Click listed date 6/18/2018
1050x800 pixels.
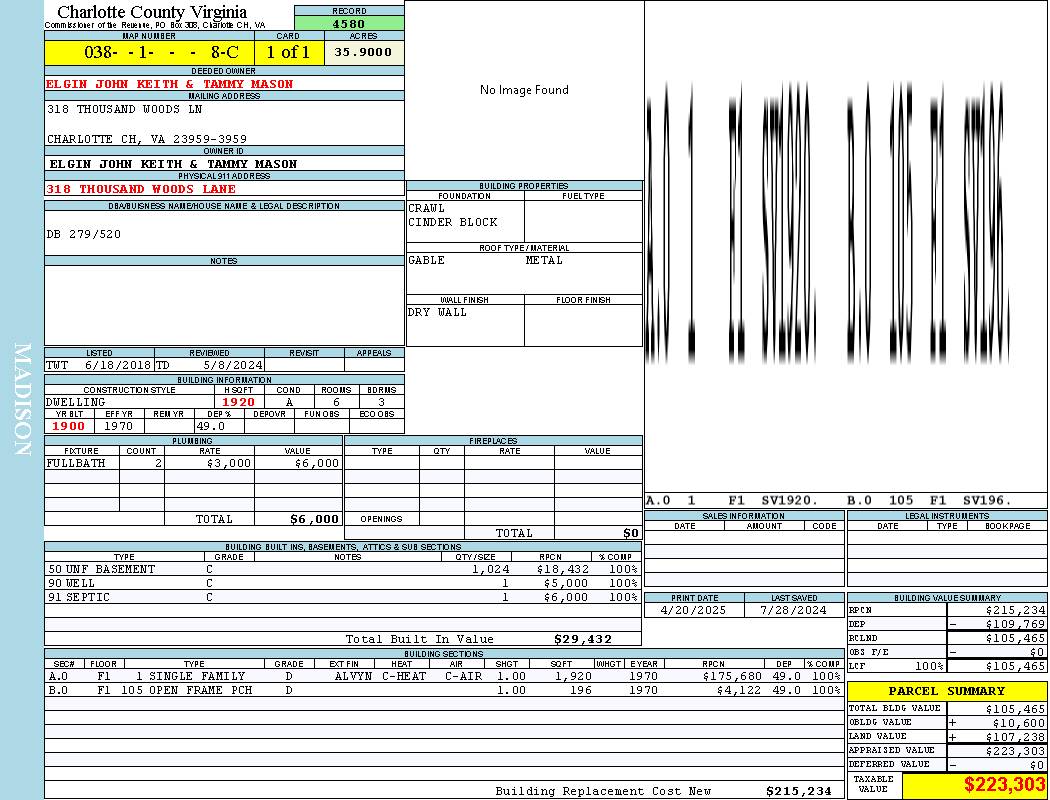pyautogui.click(x=118, y=366)
